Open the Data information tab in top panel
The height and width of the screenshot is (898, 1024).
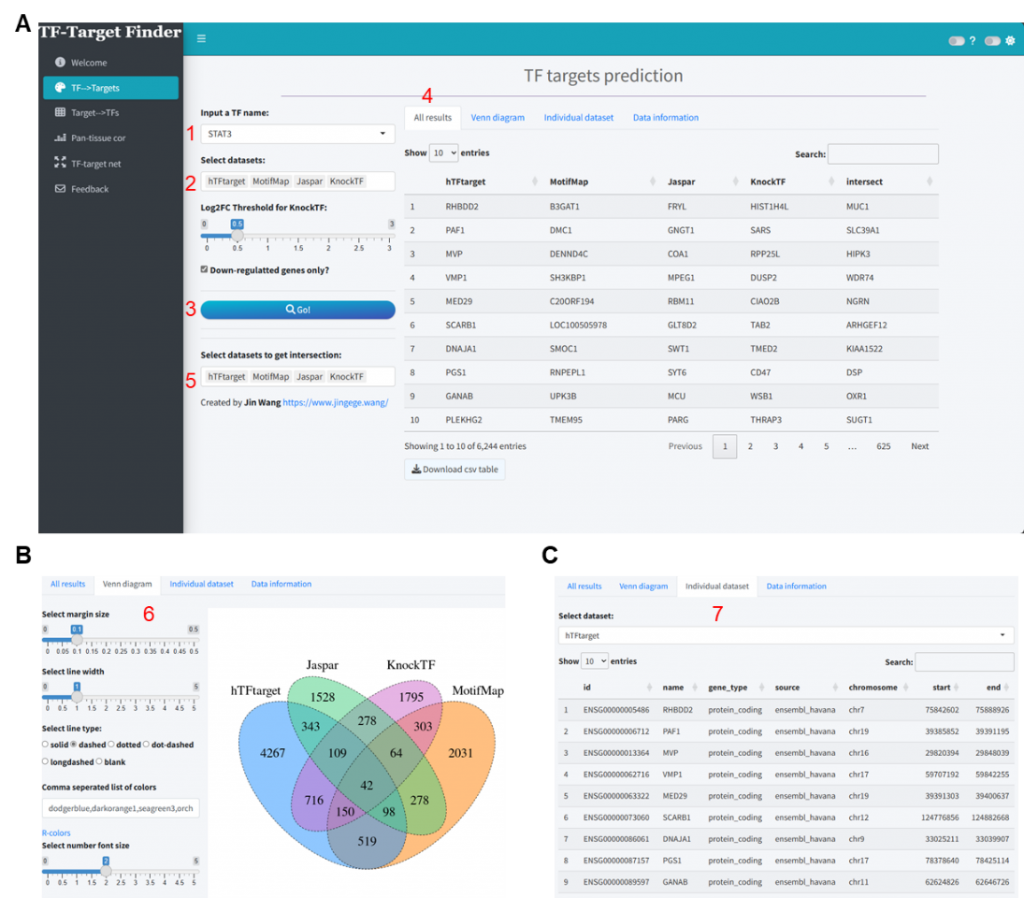tap(665, 118)
